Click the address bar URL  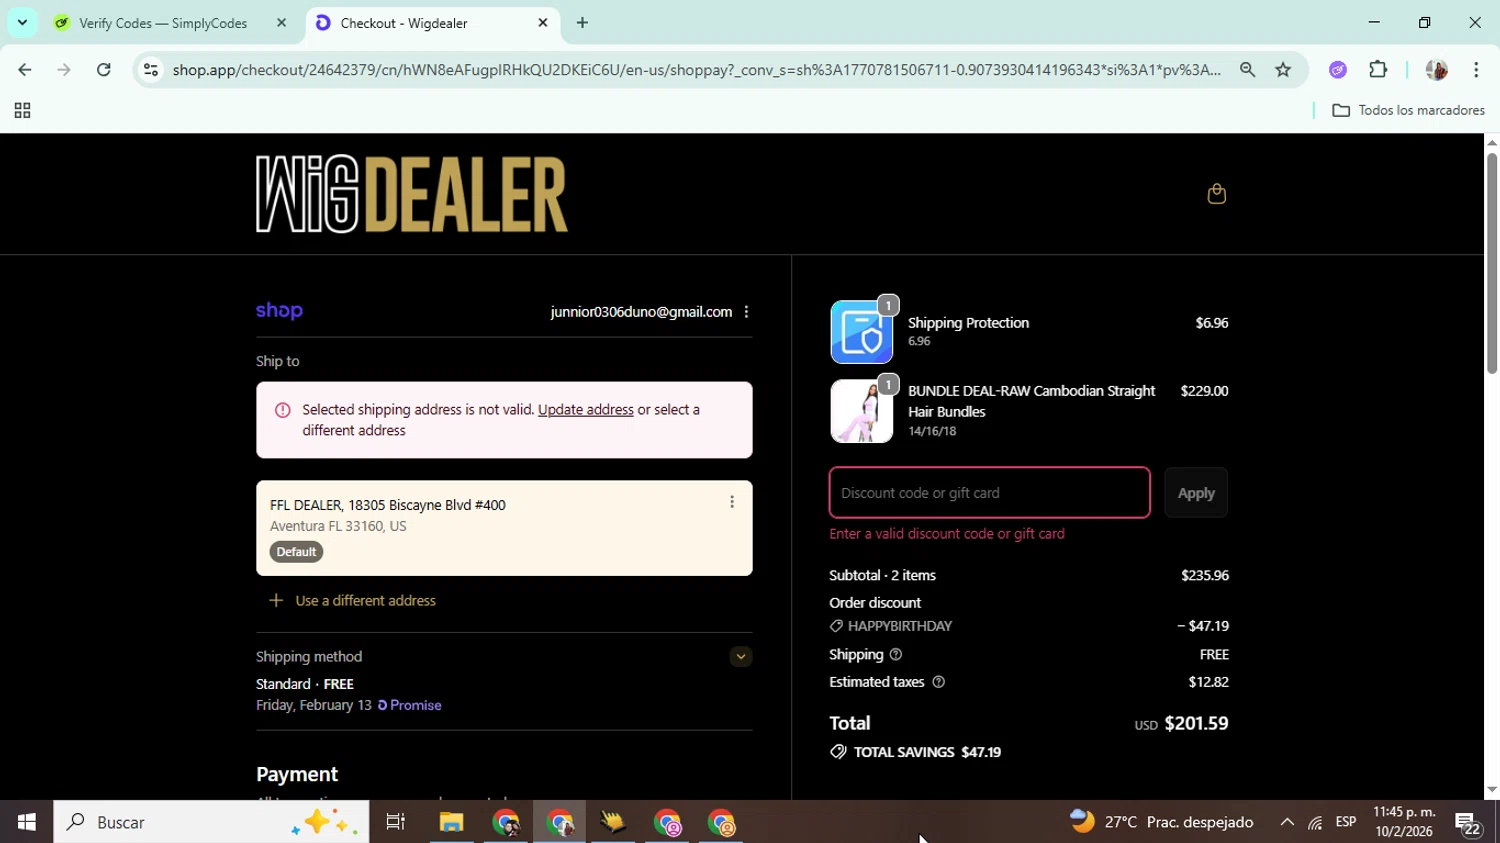(x=696, y=70)
